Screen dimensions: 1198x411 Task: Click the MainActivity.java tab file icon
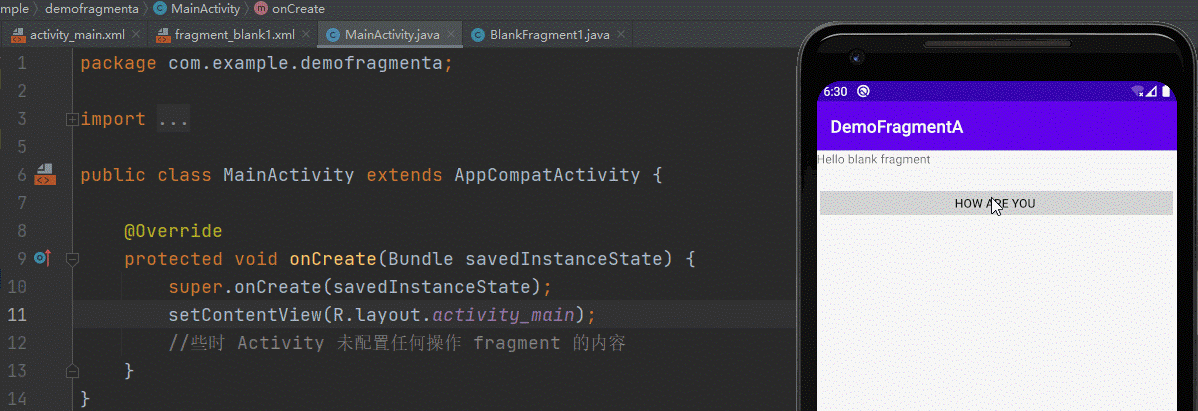pos(332,35)
